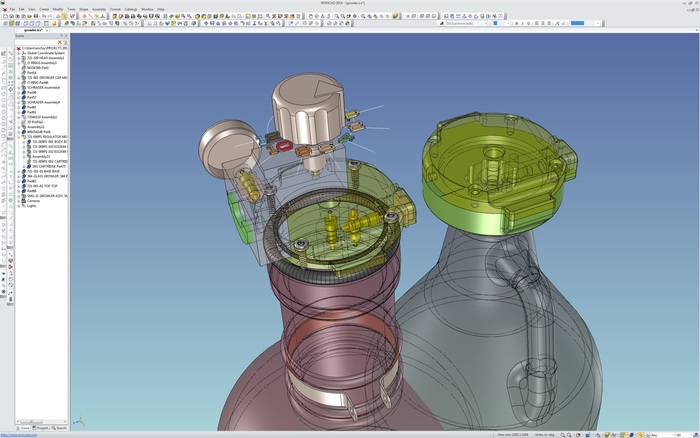Expand the Cameras node
Viewport: 700px width, 438px height.
pos(19,201)
